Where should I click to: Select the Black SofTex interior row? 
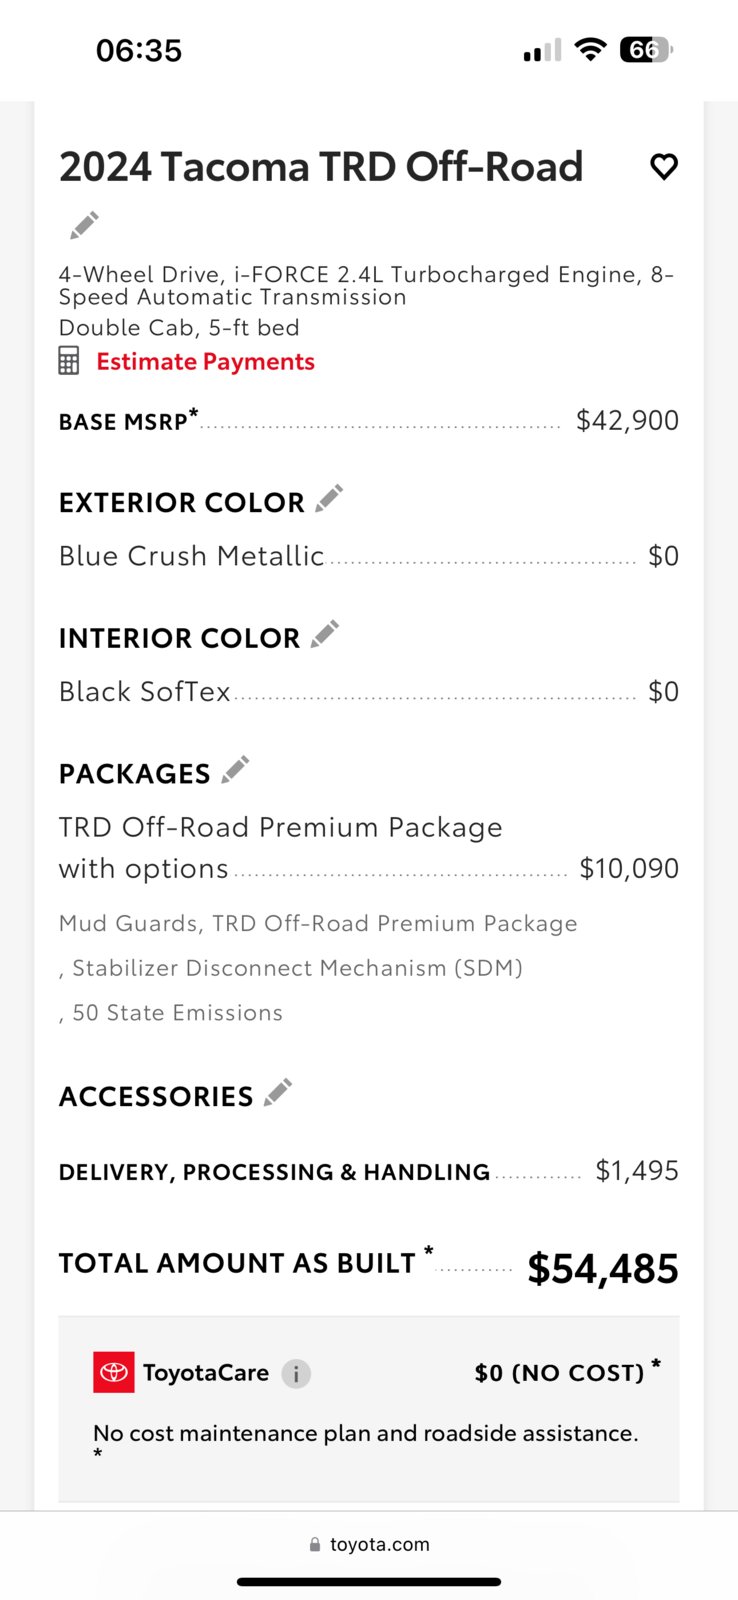coord(369,692)
